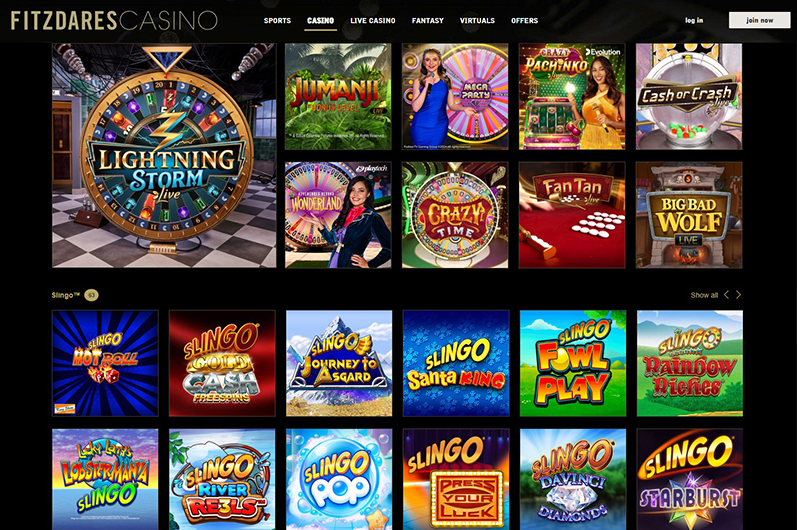
Task: Select the Cash or Crash Live game
Action: click(689, 97)
